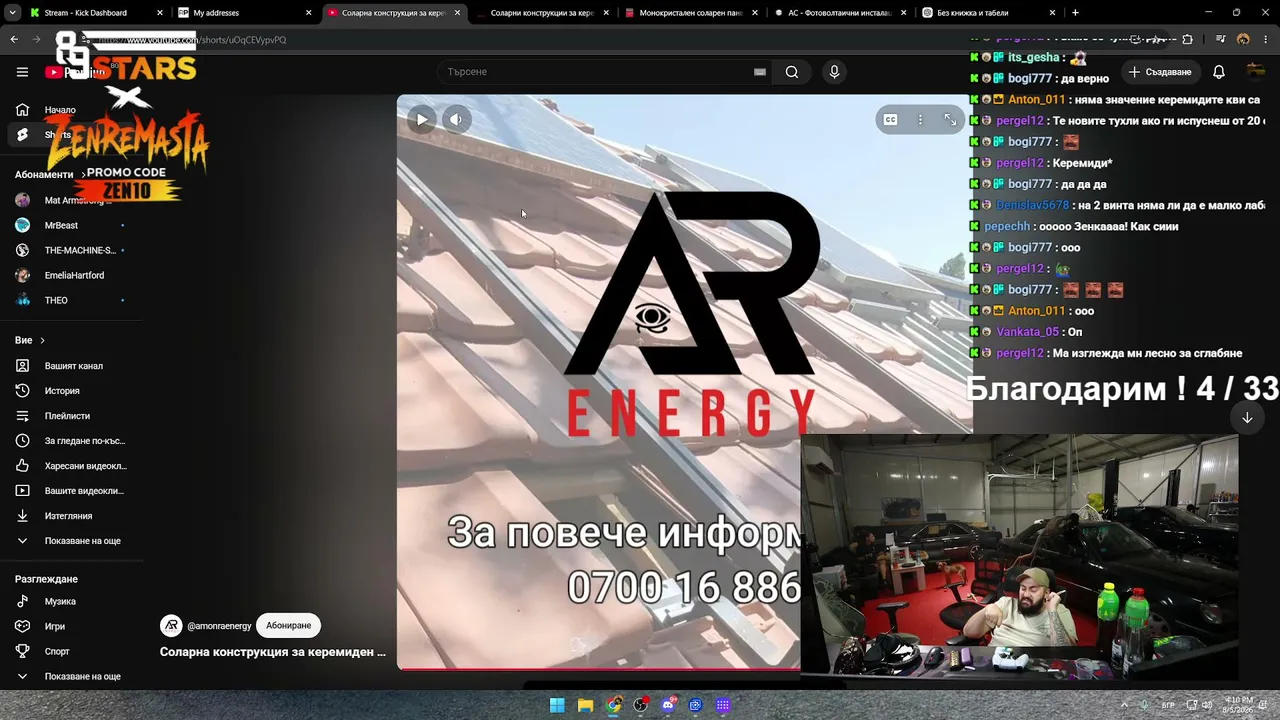Subscribe with the Абониране button
This screenshot has height=720, width=1280.
tap(288, 626)
